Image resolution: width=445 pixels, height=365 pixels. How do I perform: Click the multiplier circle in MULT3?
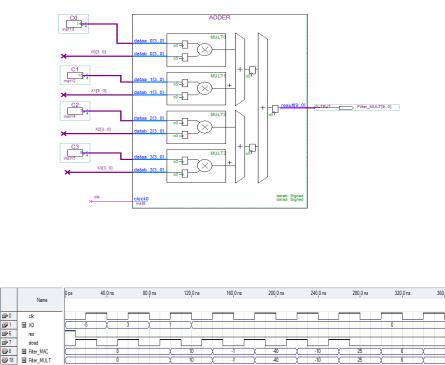pyautogui.click(x=205, y=166)
